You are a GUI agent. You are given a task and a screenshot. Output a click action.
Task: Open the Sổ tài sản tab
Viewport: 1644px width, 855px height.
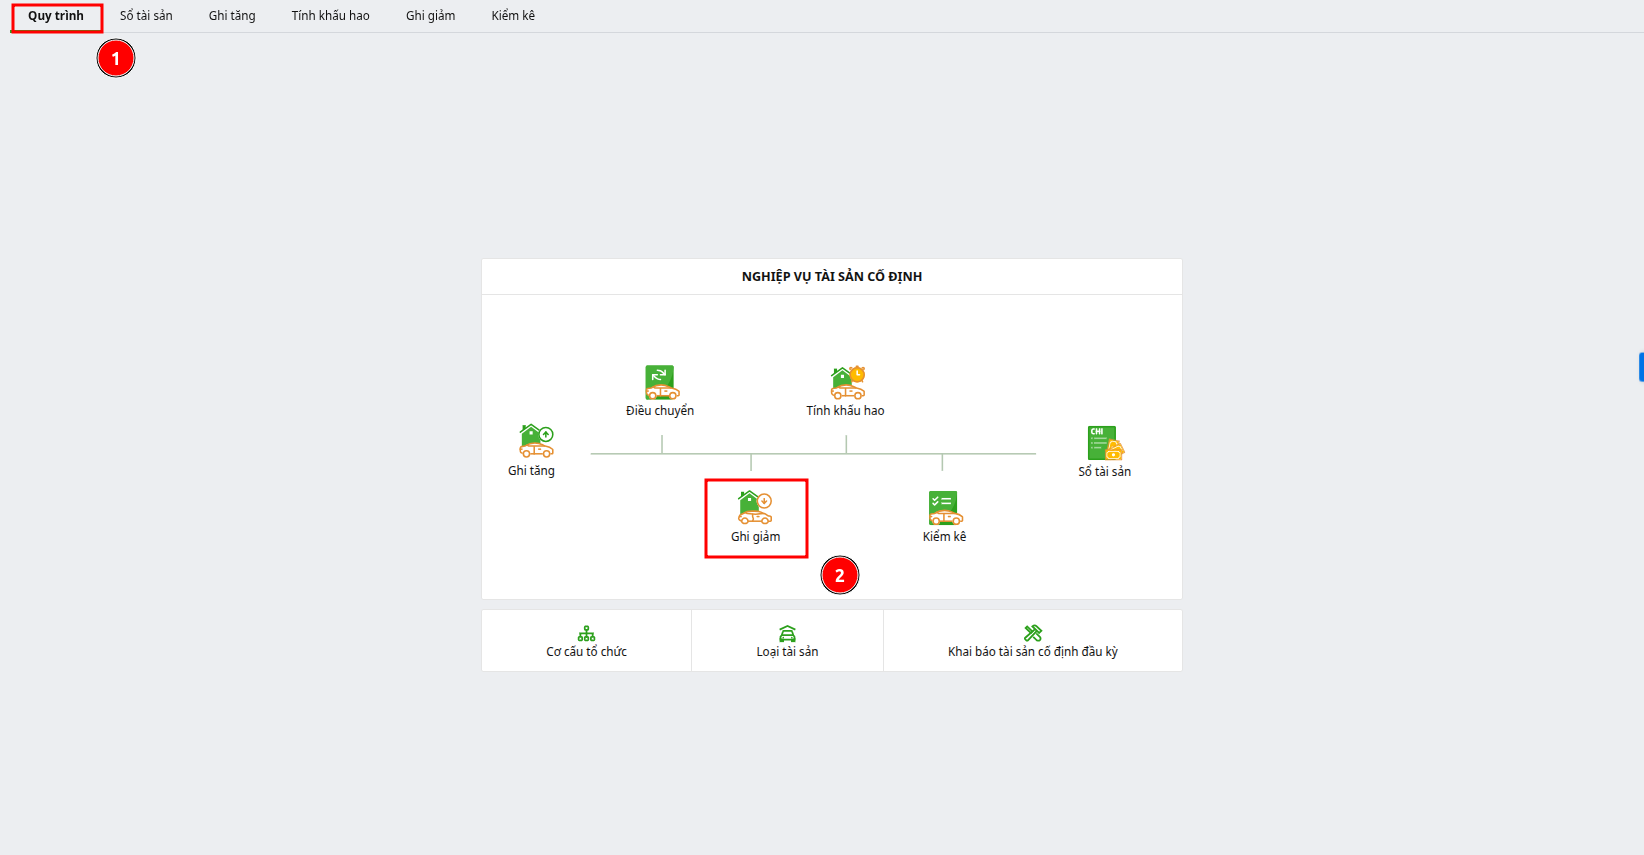tap(146, 16)
